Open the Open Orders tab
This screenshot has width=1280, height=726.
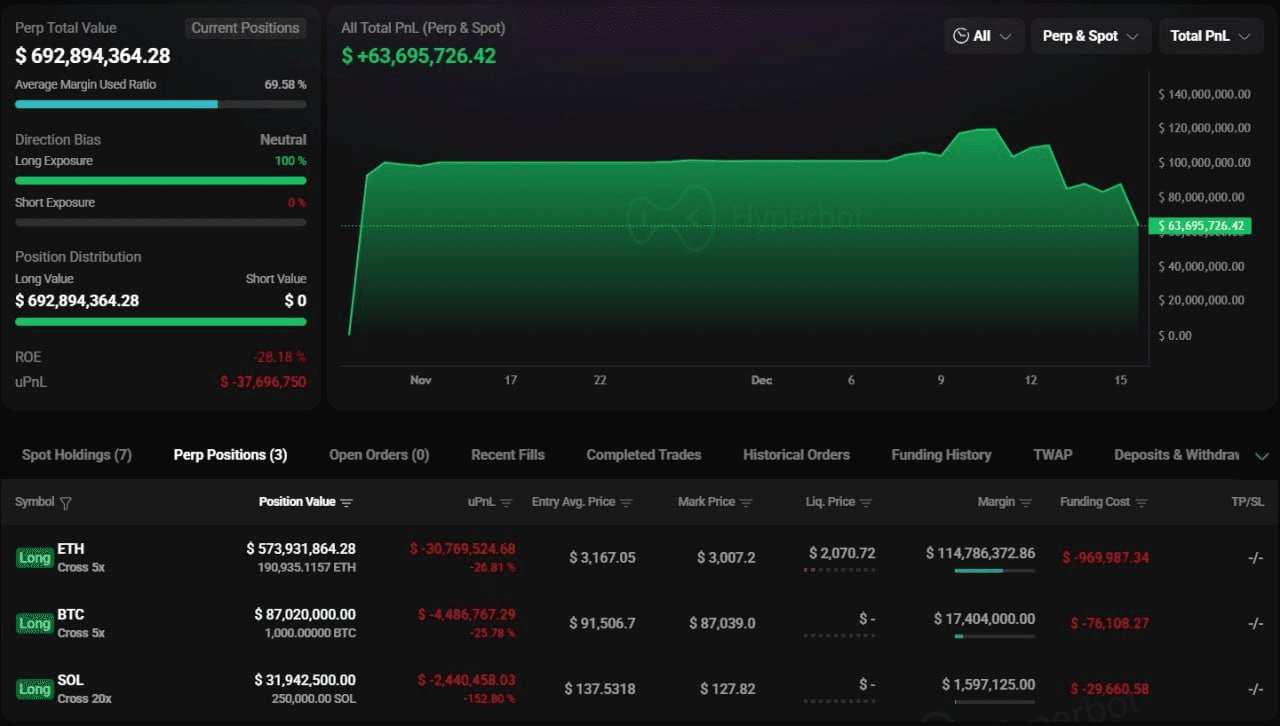tap(379, 455)
